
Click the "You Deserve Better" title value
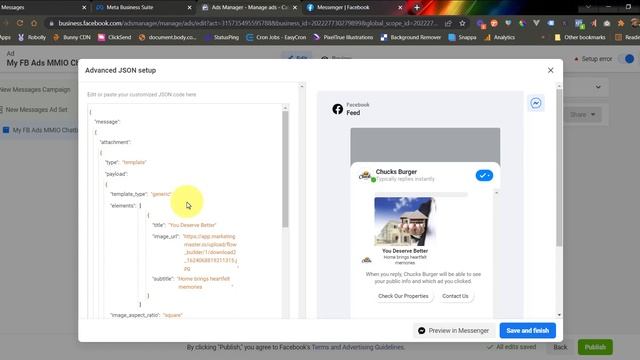(x=192, y=225)
